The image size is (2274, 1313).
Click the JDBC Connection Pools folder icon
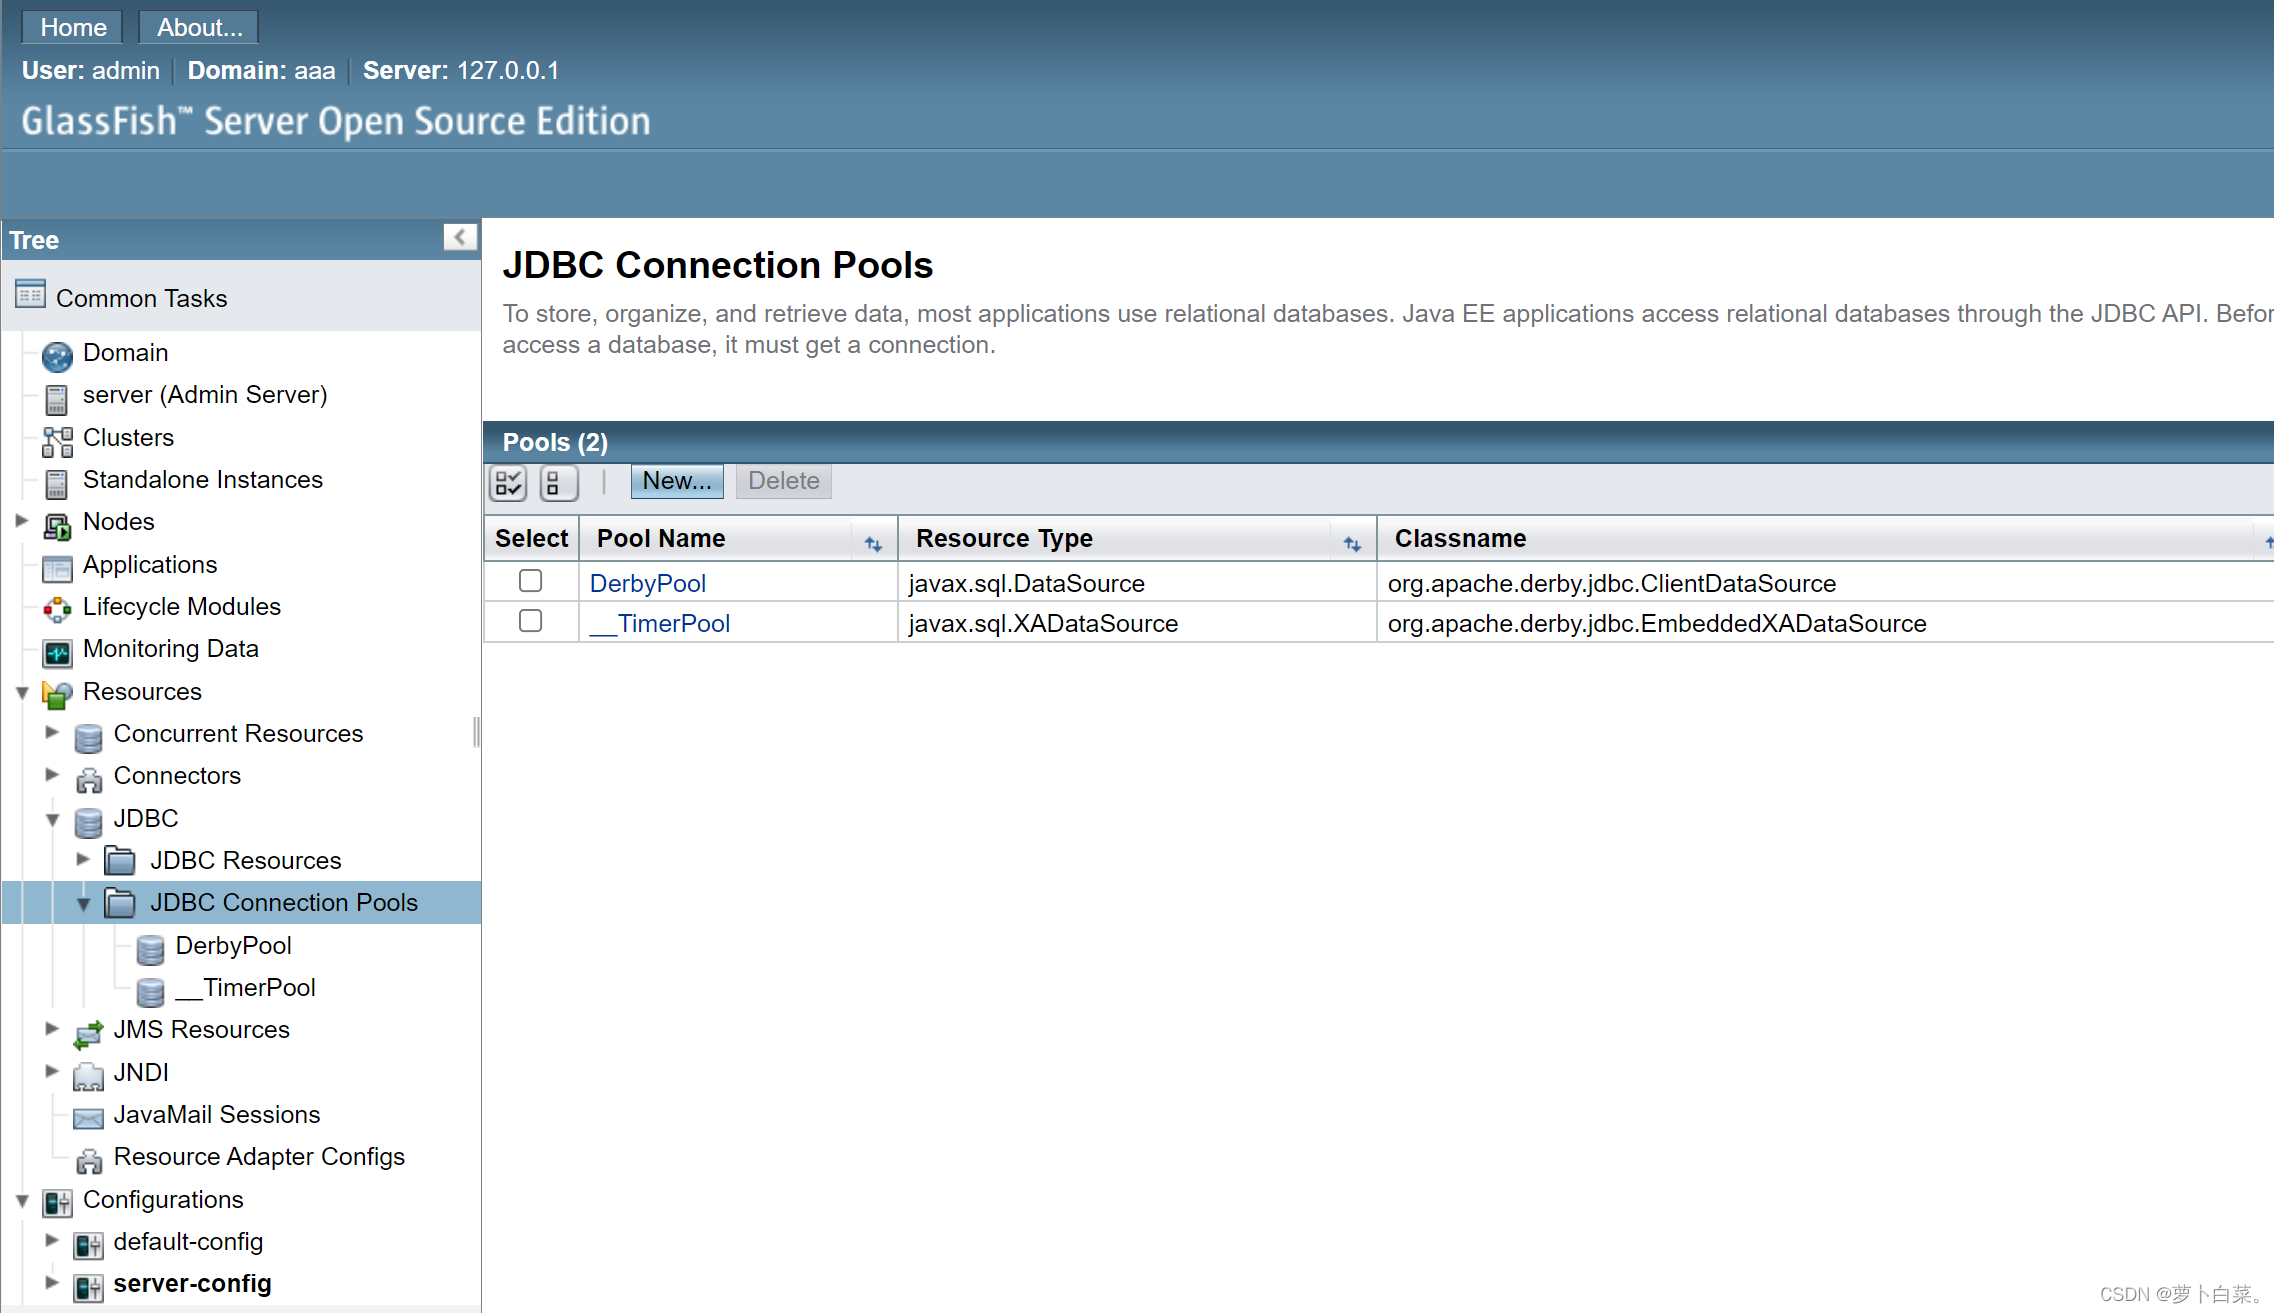tap(120, 903)
